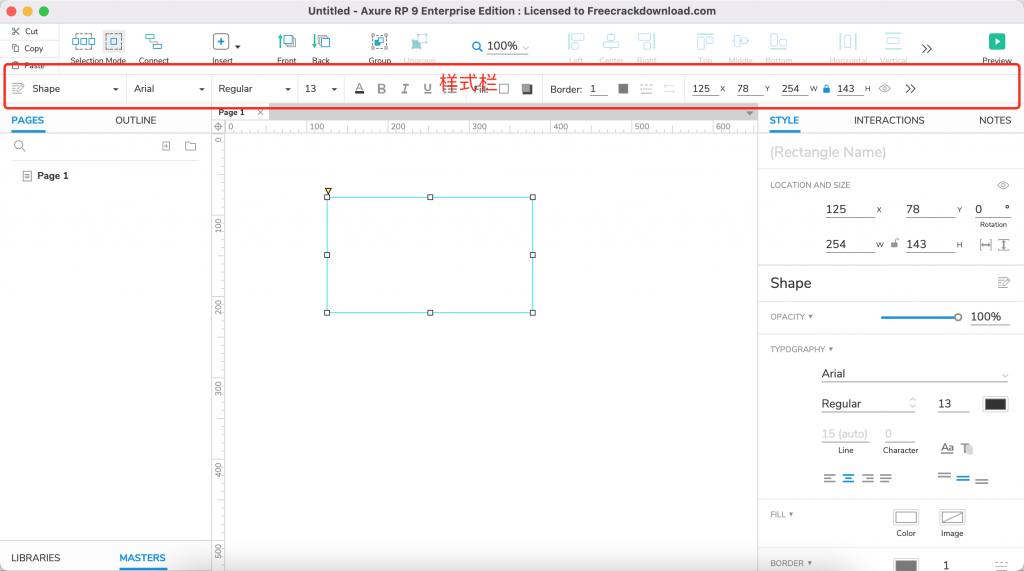The width and height of the screenshot is (1024, 571).
Task: Click the add folder icon in Pages
Action: coord(190,146)
